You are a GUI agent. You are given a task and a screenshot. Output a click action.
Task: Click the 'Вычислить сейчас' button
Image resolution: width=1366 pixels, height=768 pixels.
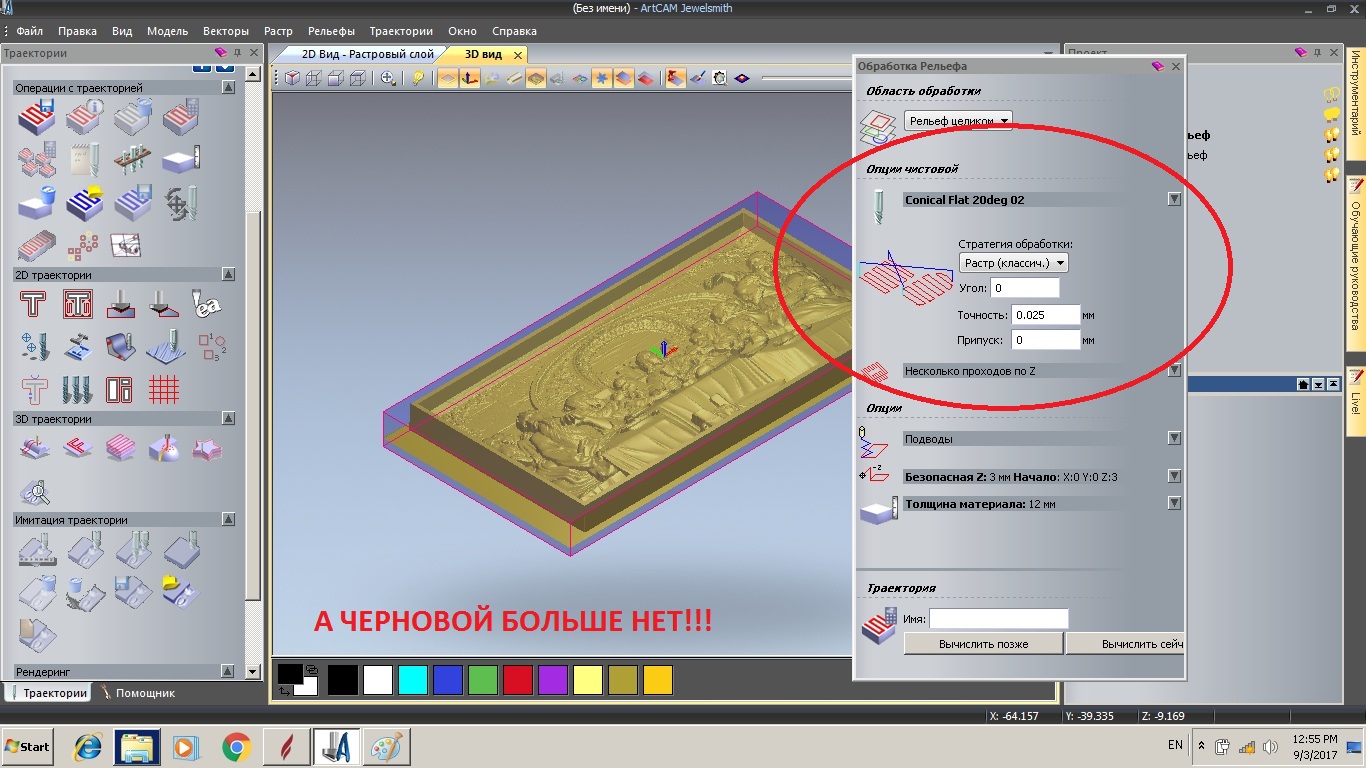(1125, 644)
